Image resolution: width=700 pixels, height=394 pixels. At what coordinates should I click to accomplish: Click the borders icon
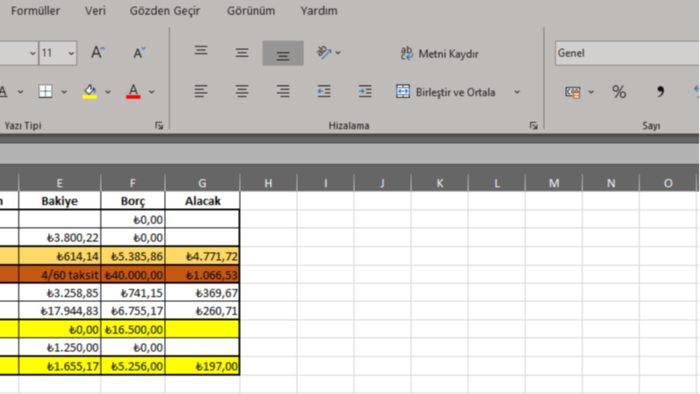click(45, 91)
